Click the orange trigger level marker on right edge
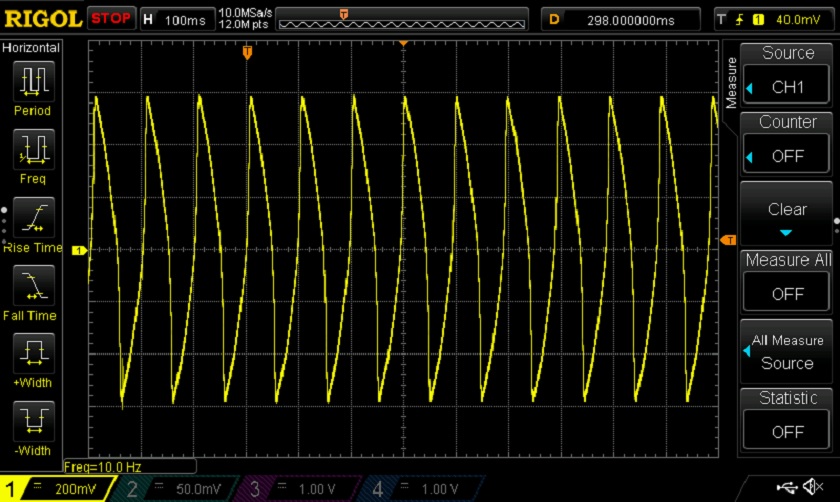The image size is (840, 502). click(727, 240)
